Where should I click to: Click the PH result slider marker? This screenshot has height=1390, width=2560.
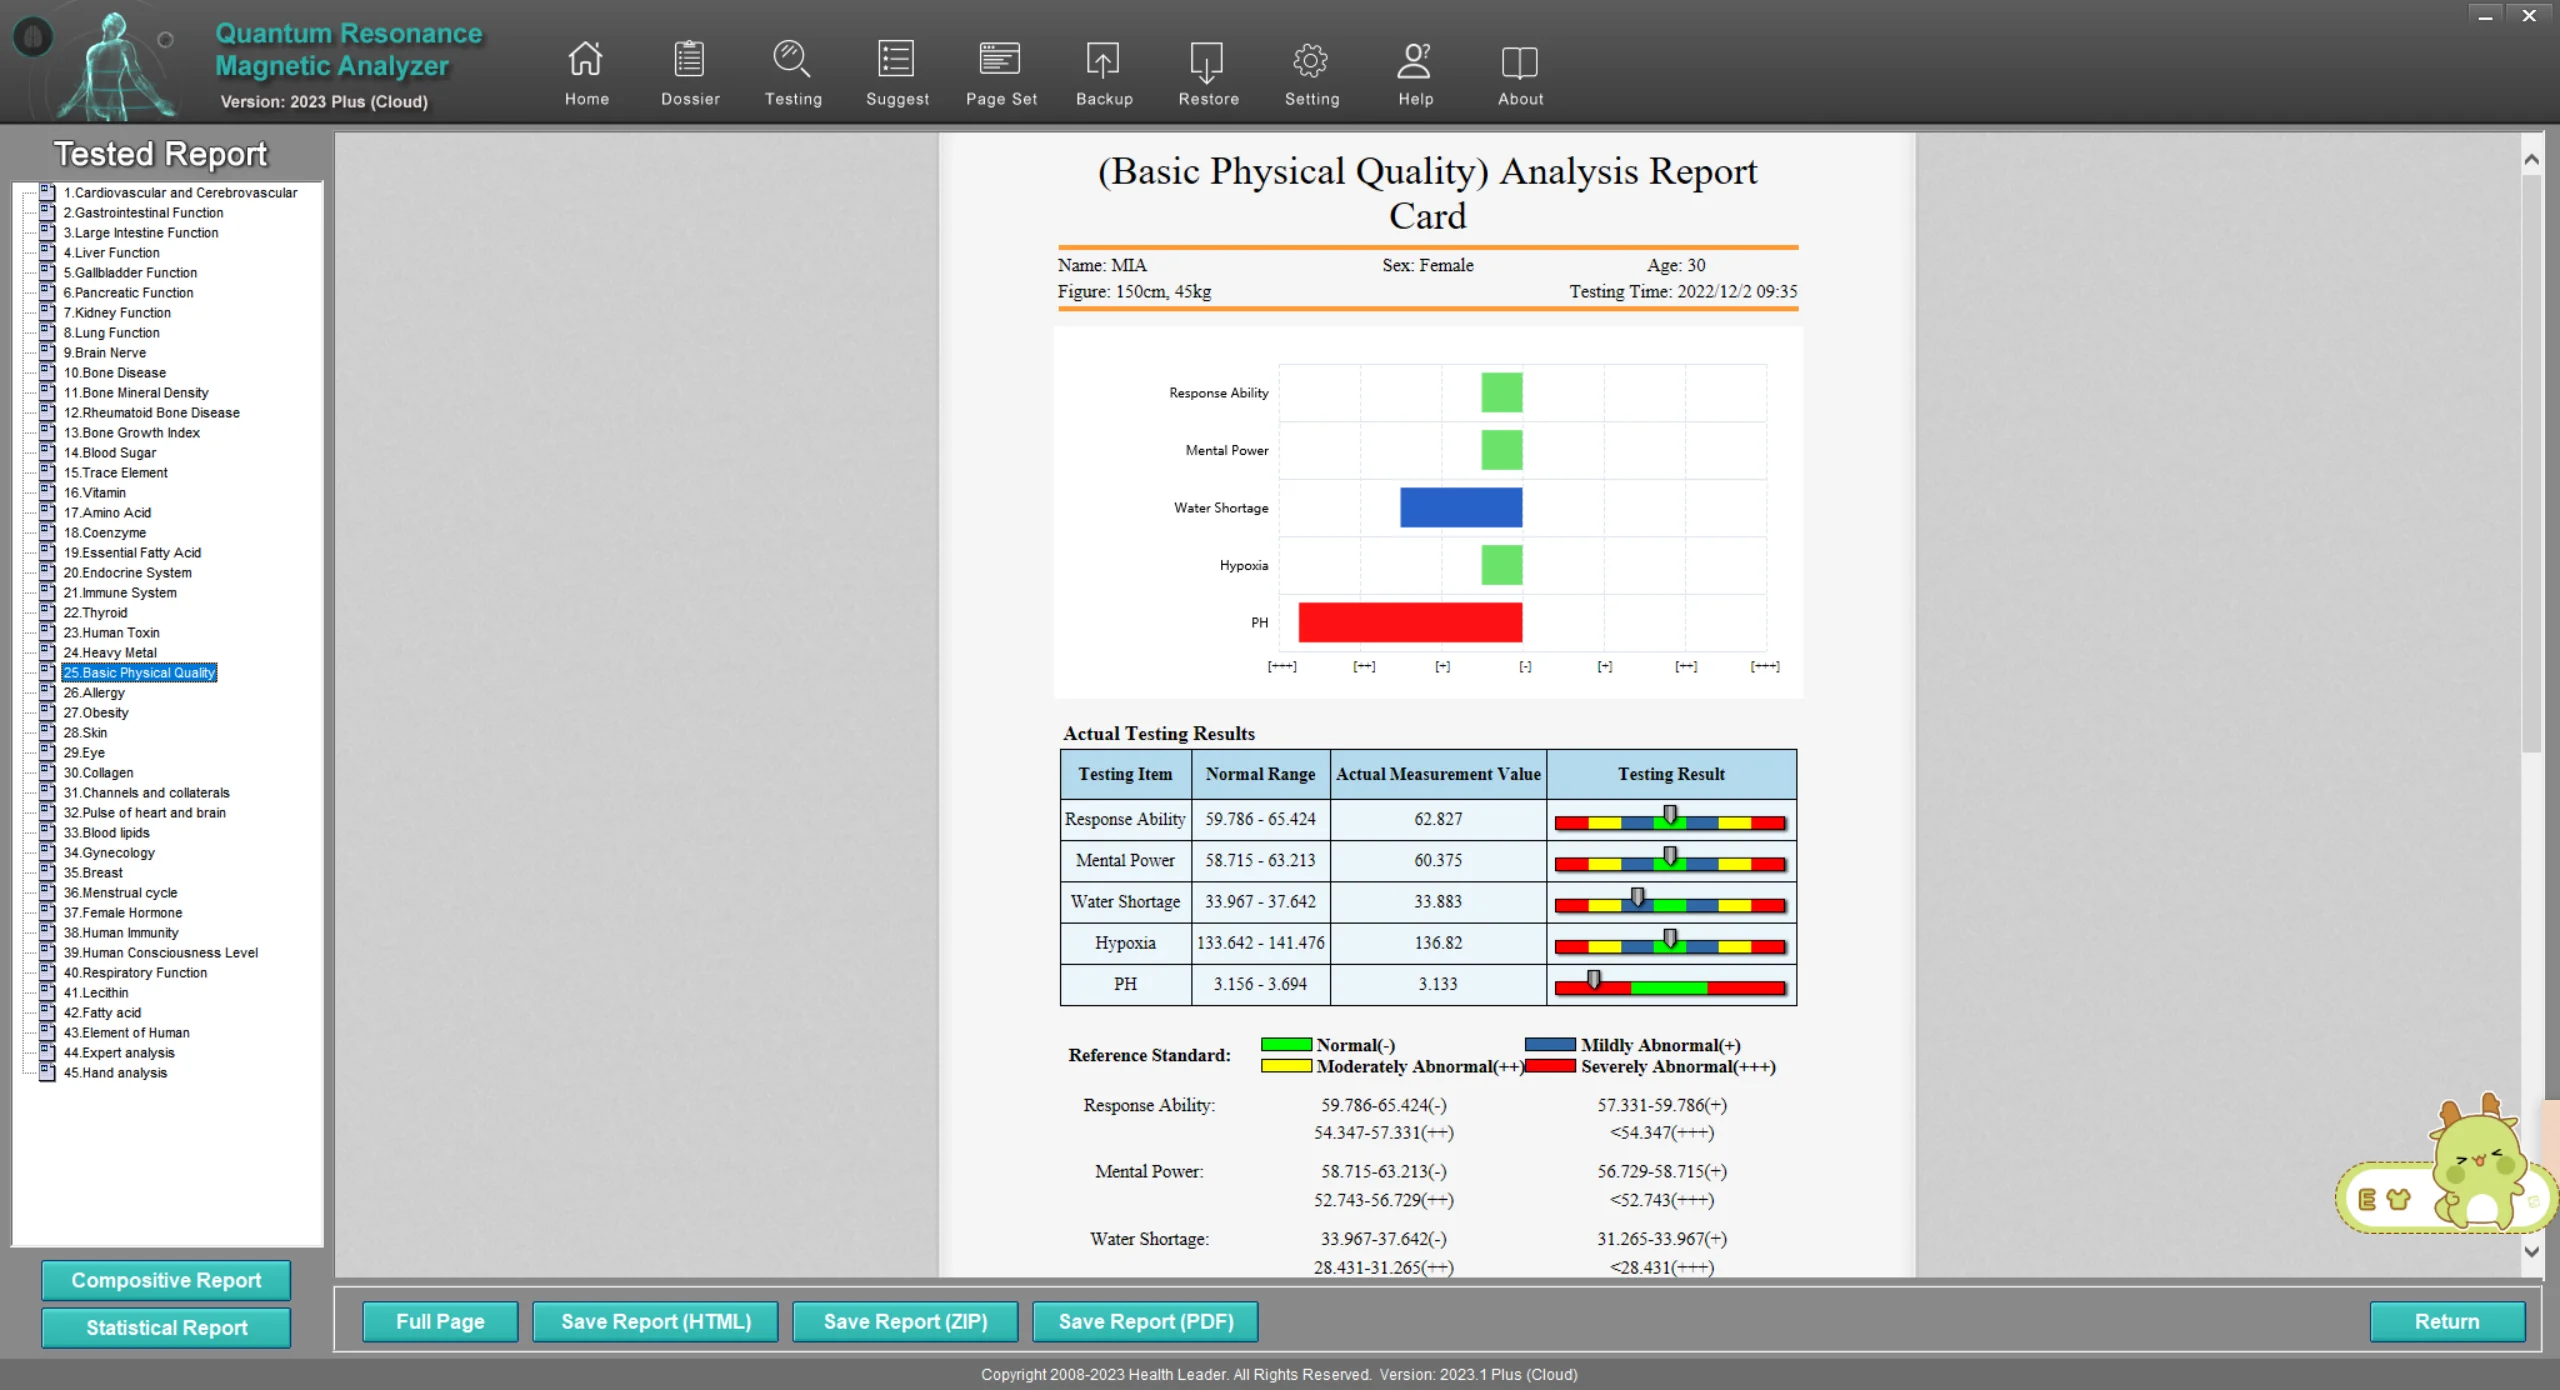[1594, 979]
